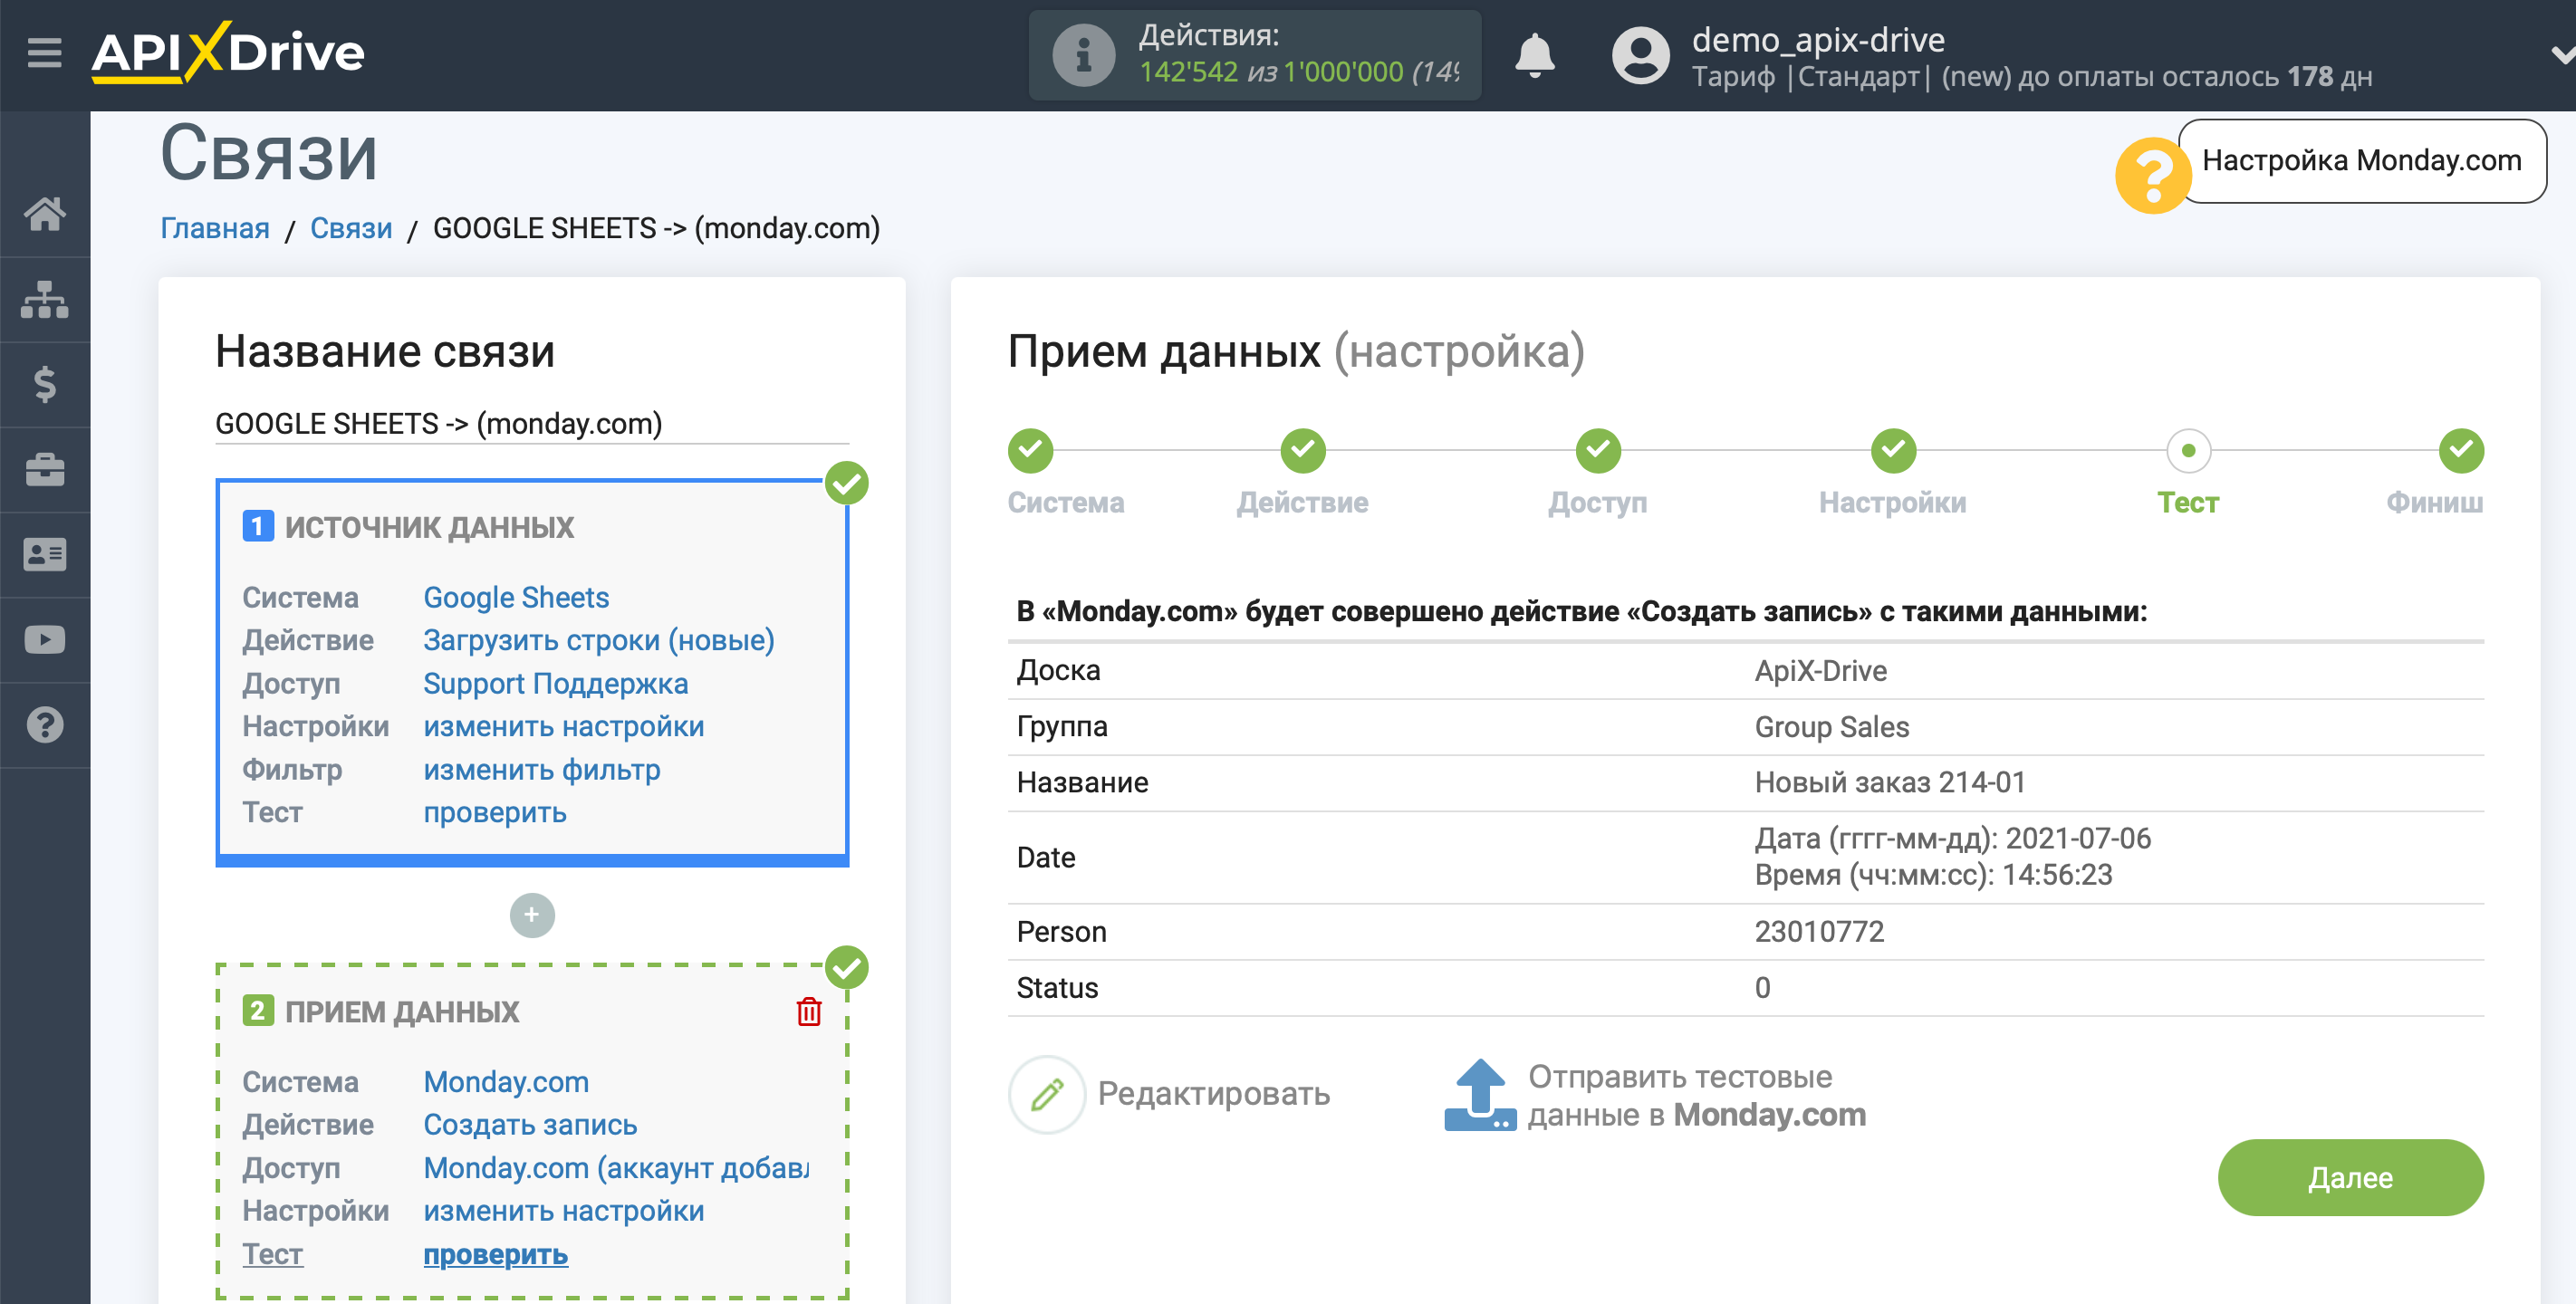Open Загрузить строки (новые) action link
The image size is (2576, 1304).
coord(599,640)
